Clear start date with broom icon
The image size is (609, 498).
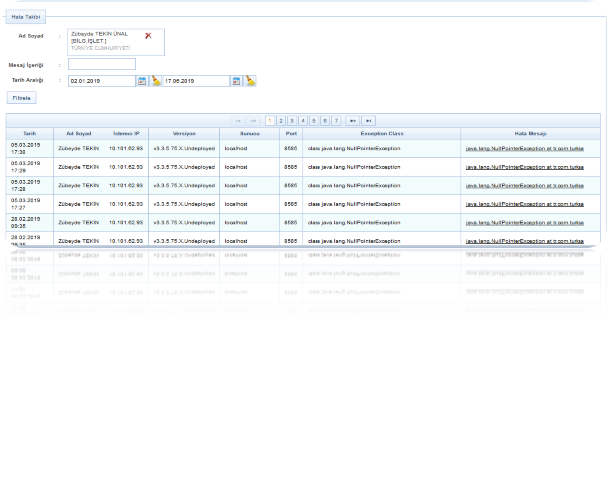(x=156, y=81)
